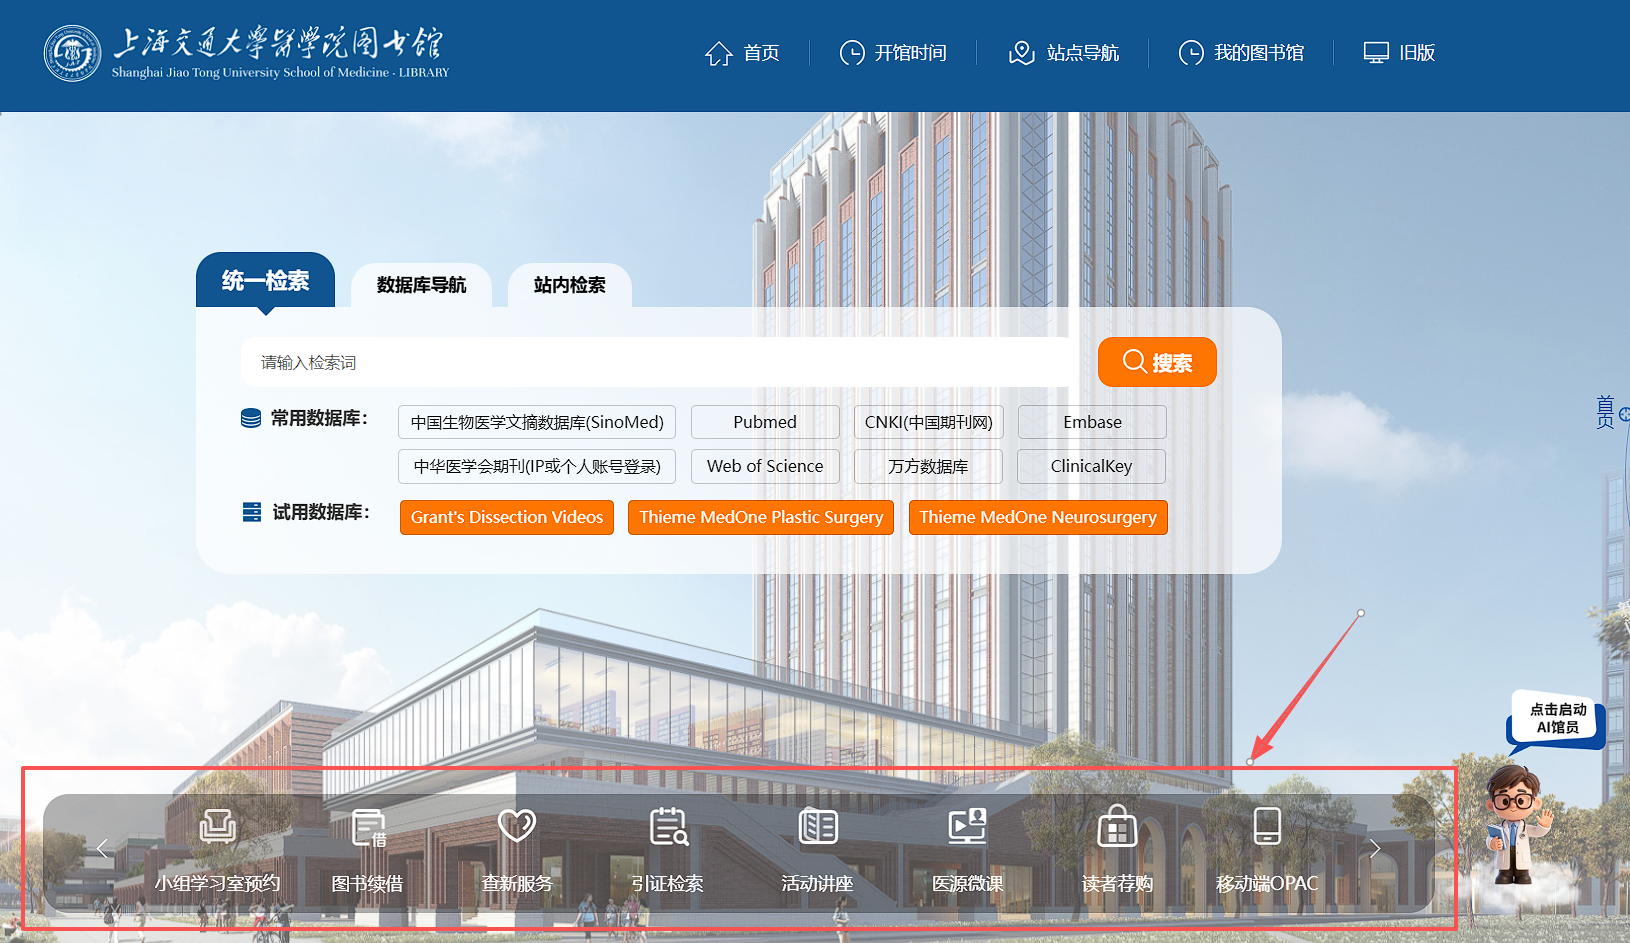Select the 引证检索 citation search icon
1630x943 pixels.
coord(668,827)
